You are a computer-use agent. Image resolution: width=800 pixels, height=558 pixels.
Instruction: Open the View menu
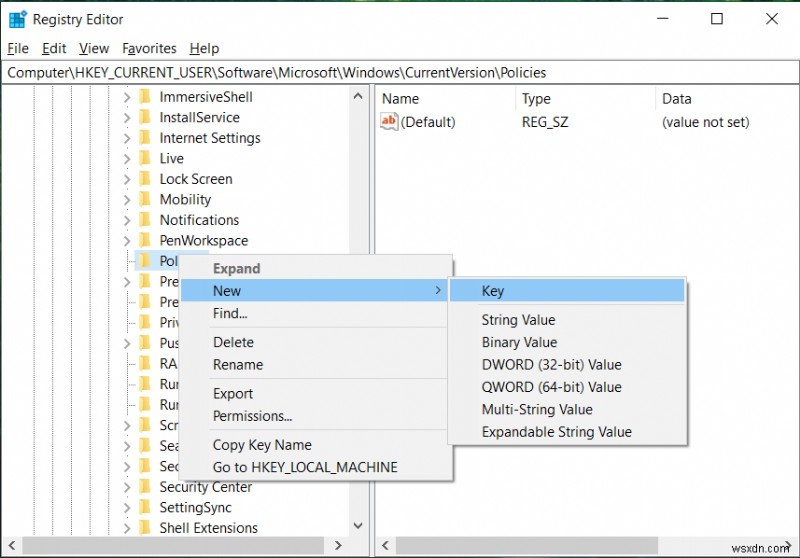click(x=94, y=48)
